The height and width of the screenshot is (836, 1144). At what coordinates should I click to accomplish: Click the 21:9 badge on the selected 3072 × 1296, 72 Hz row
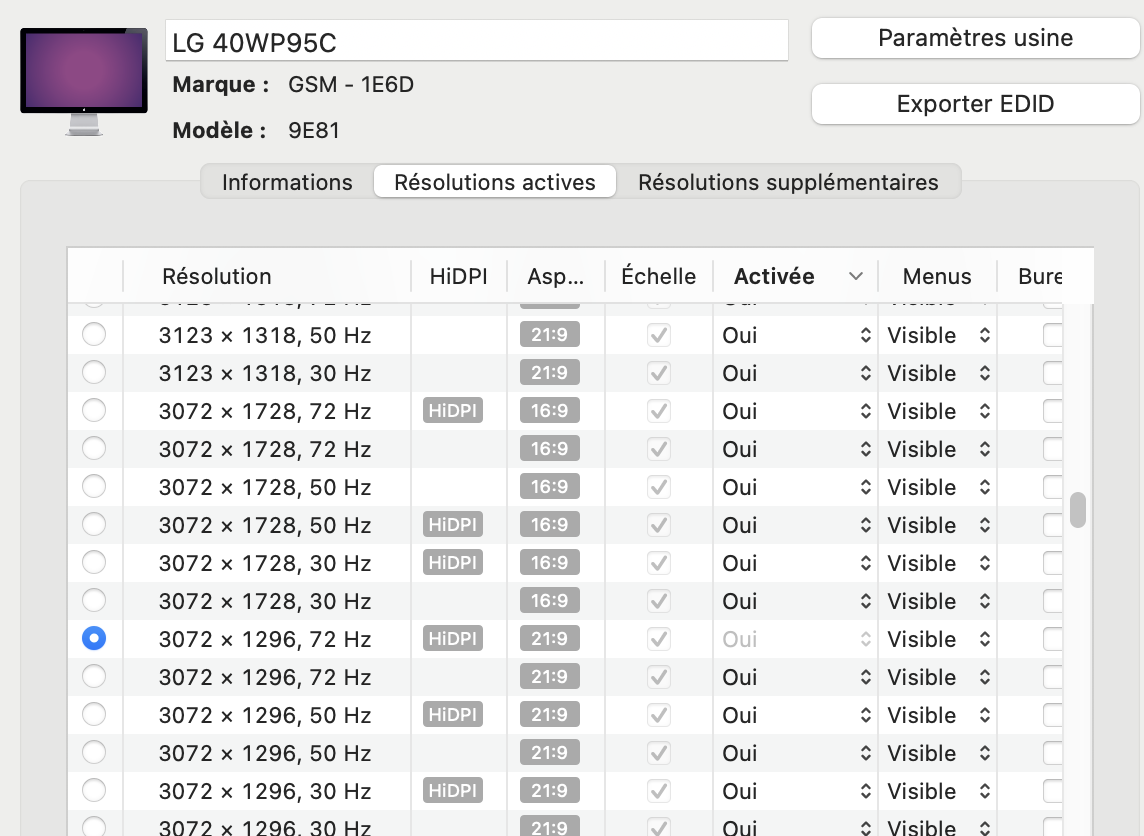click(x=549, y=638)
